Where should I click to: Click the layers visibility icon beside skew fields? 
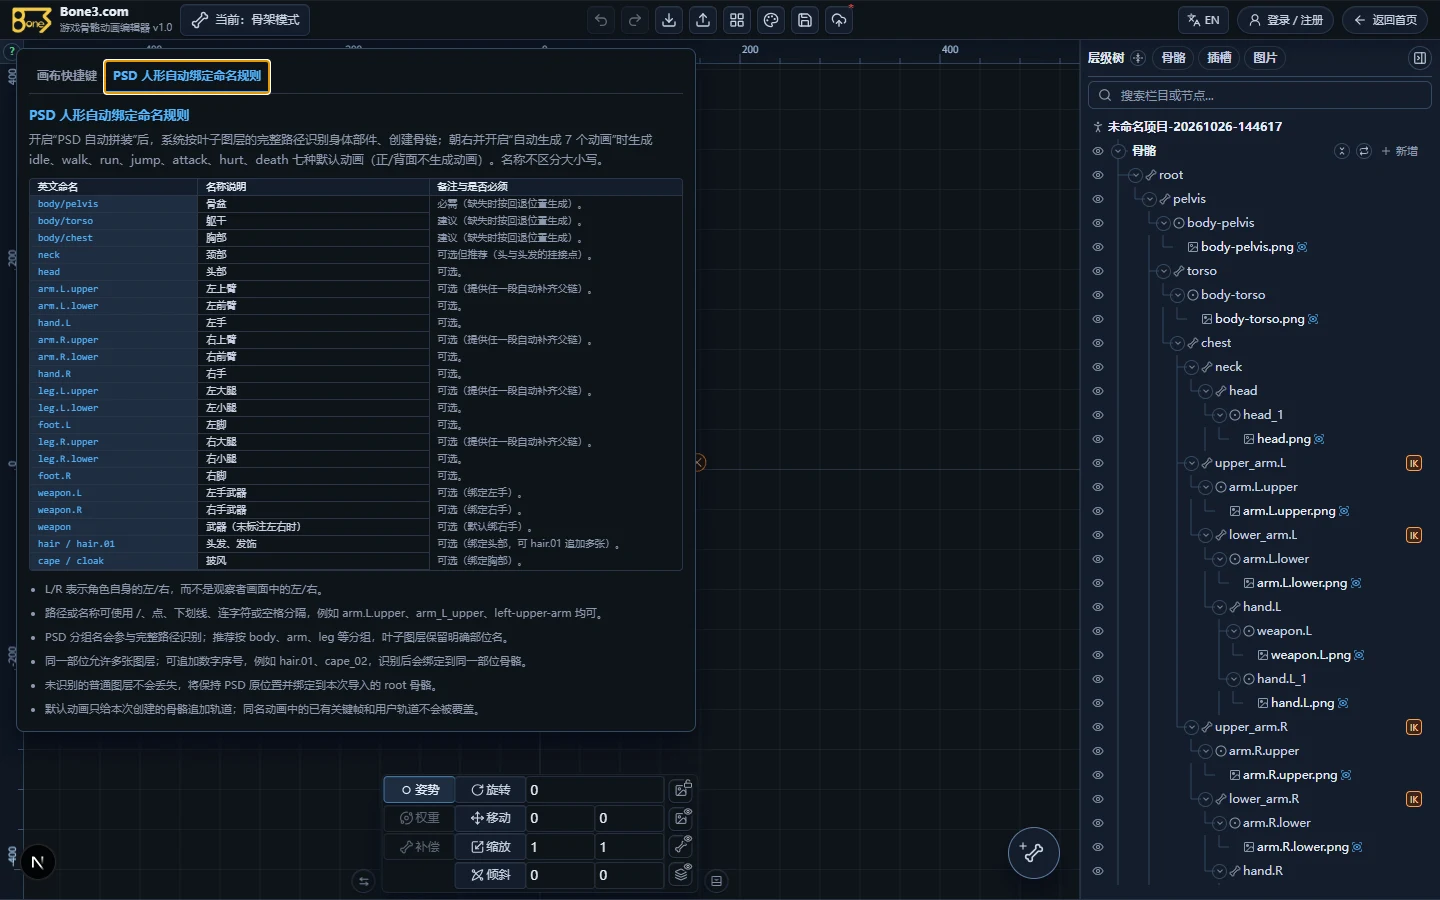pyautogui.click(x=682, y=874)
